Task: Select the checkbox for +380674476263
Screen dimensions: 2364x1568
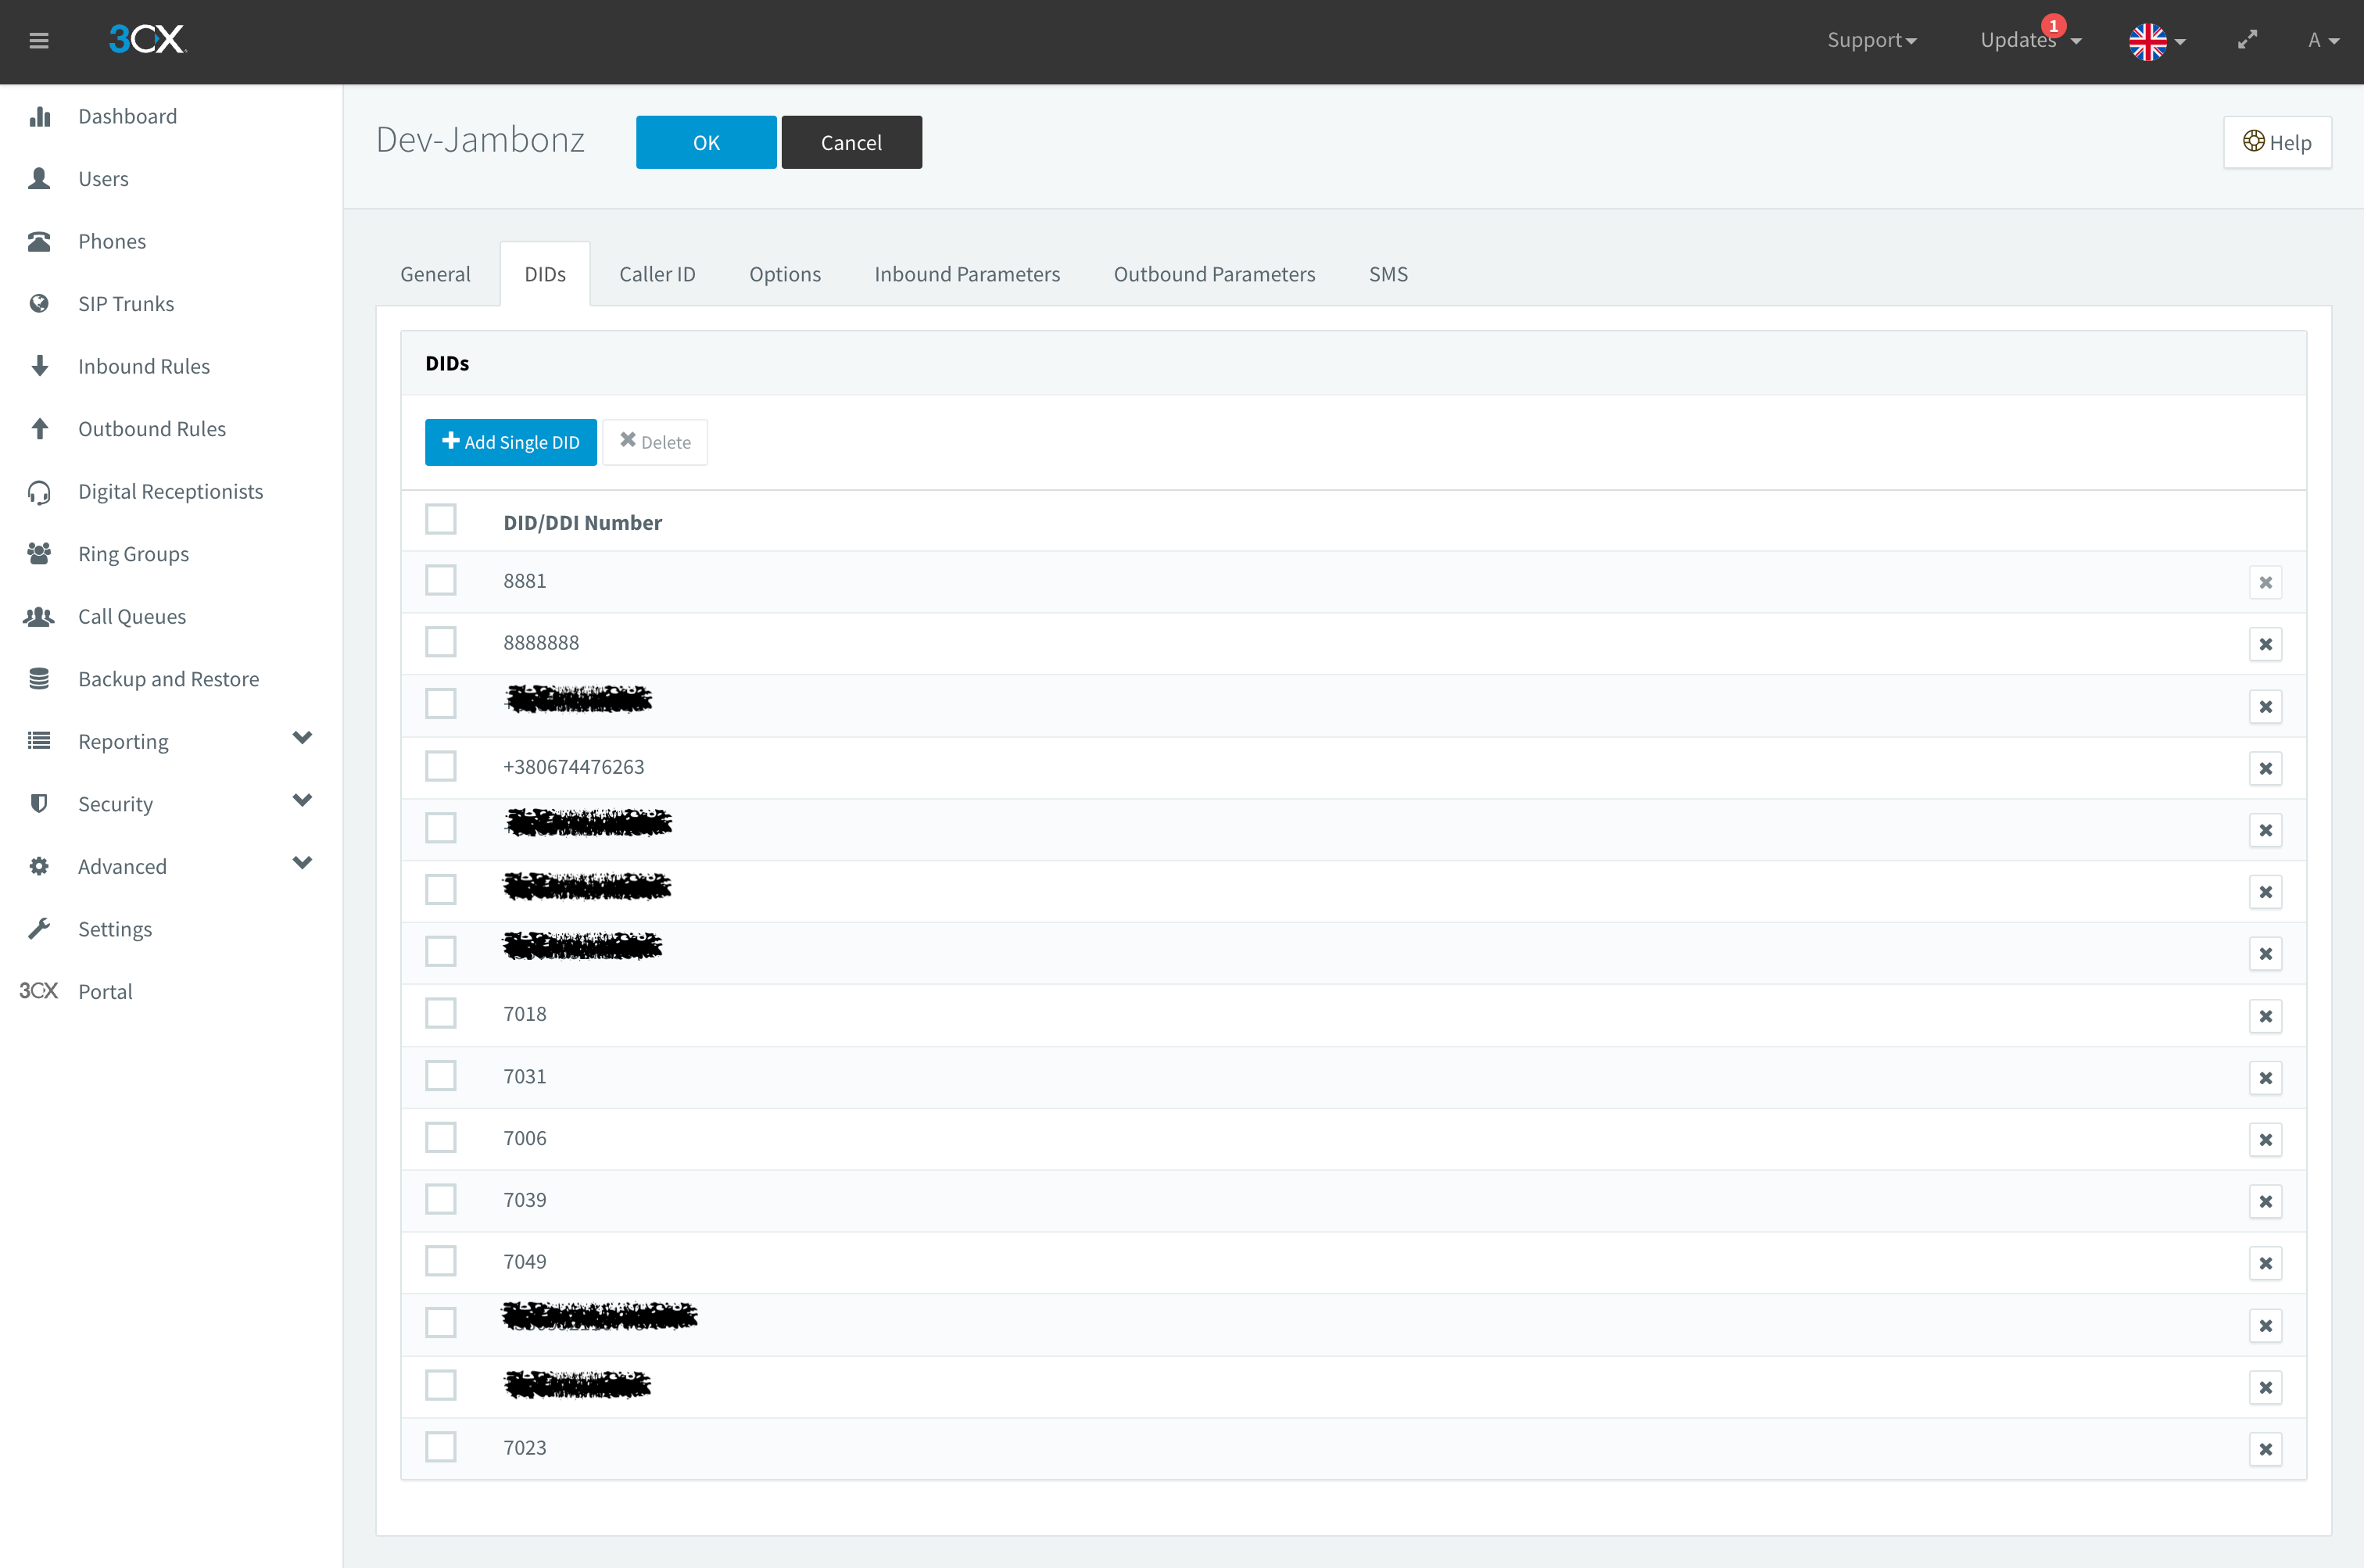Action: click(x=440, y=767)
